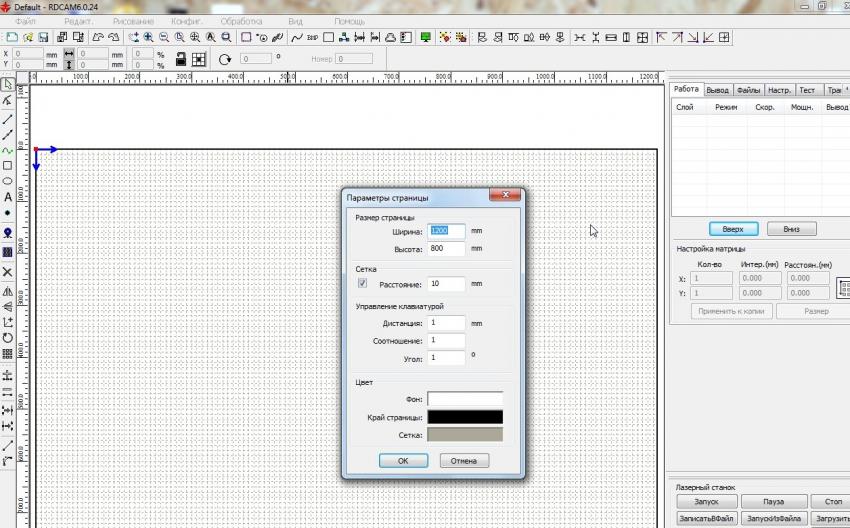Click the Запуск button in laser panel

pos(706,501)
